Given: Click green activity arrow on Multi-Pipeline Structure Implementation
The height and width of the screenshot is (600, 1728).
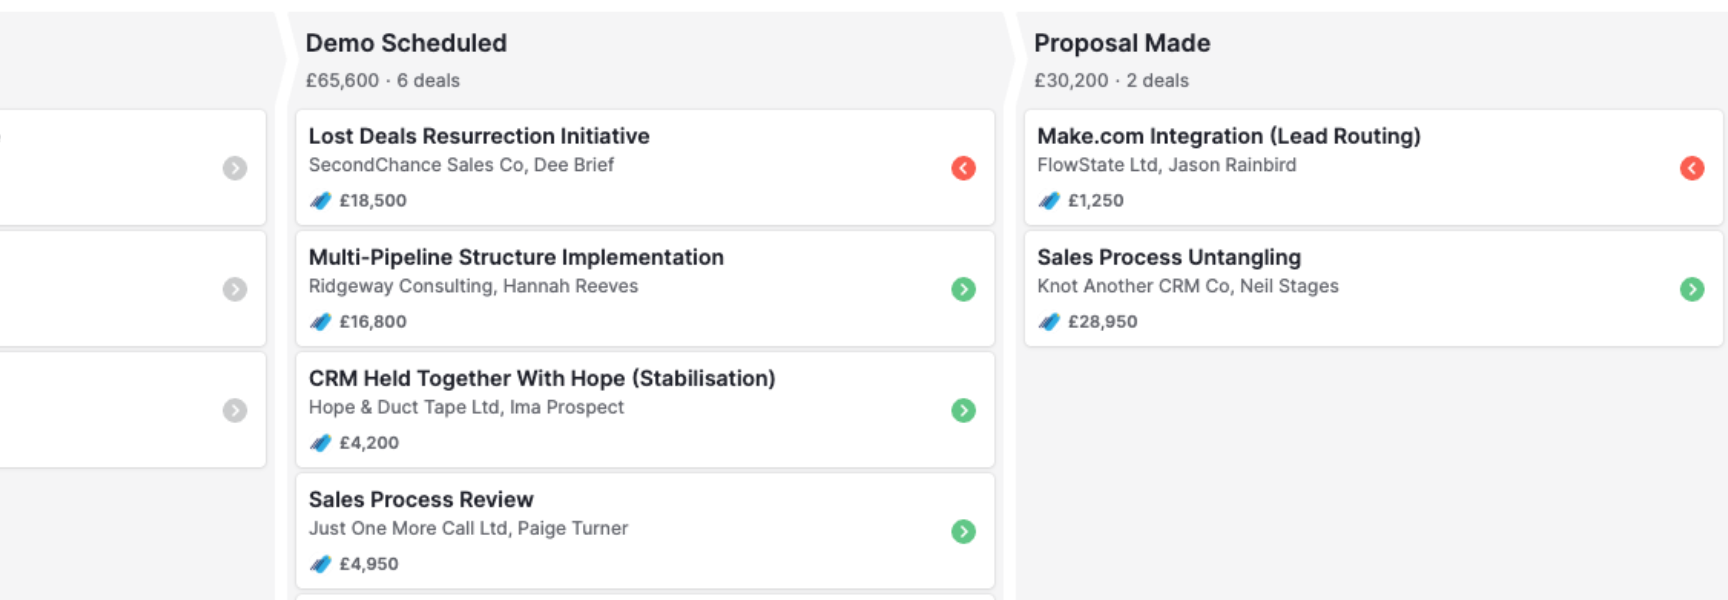Looking at the screenshot, I should (963, 289).
